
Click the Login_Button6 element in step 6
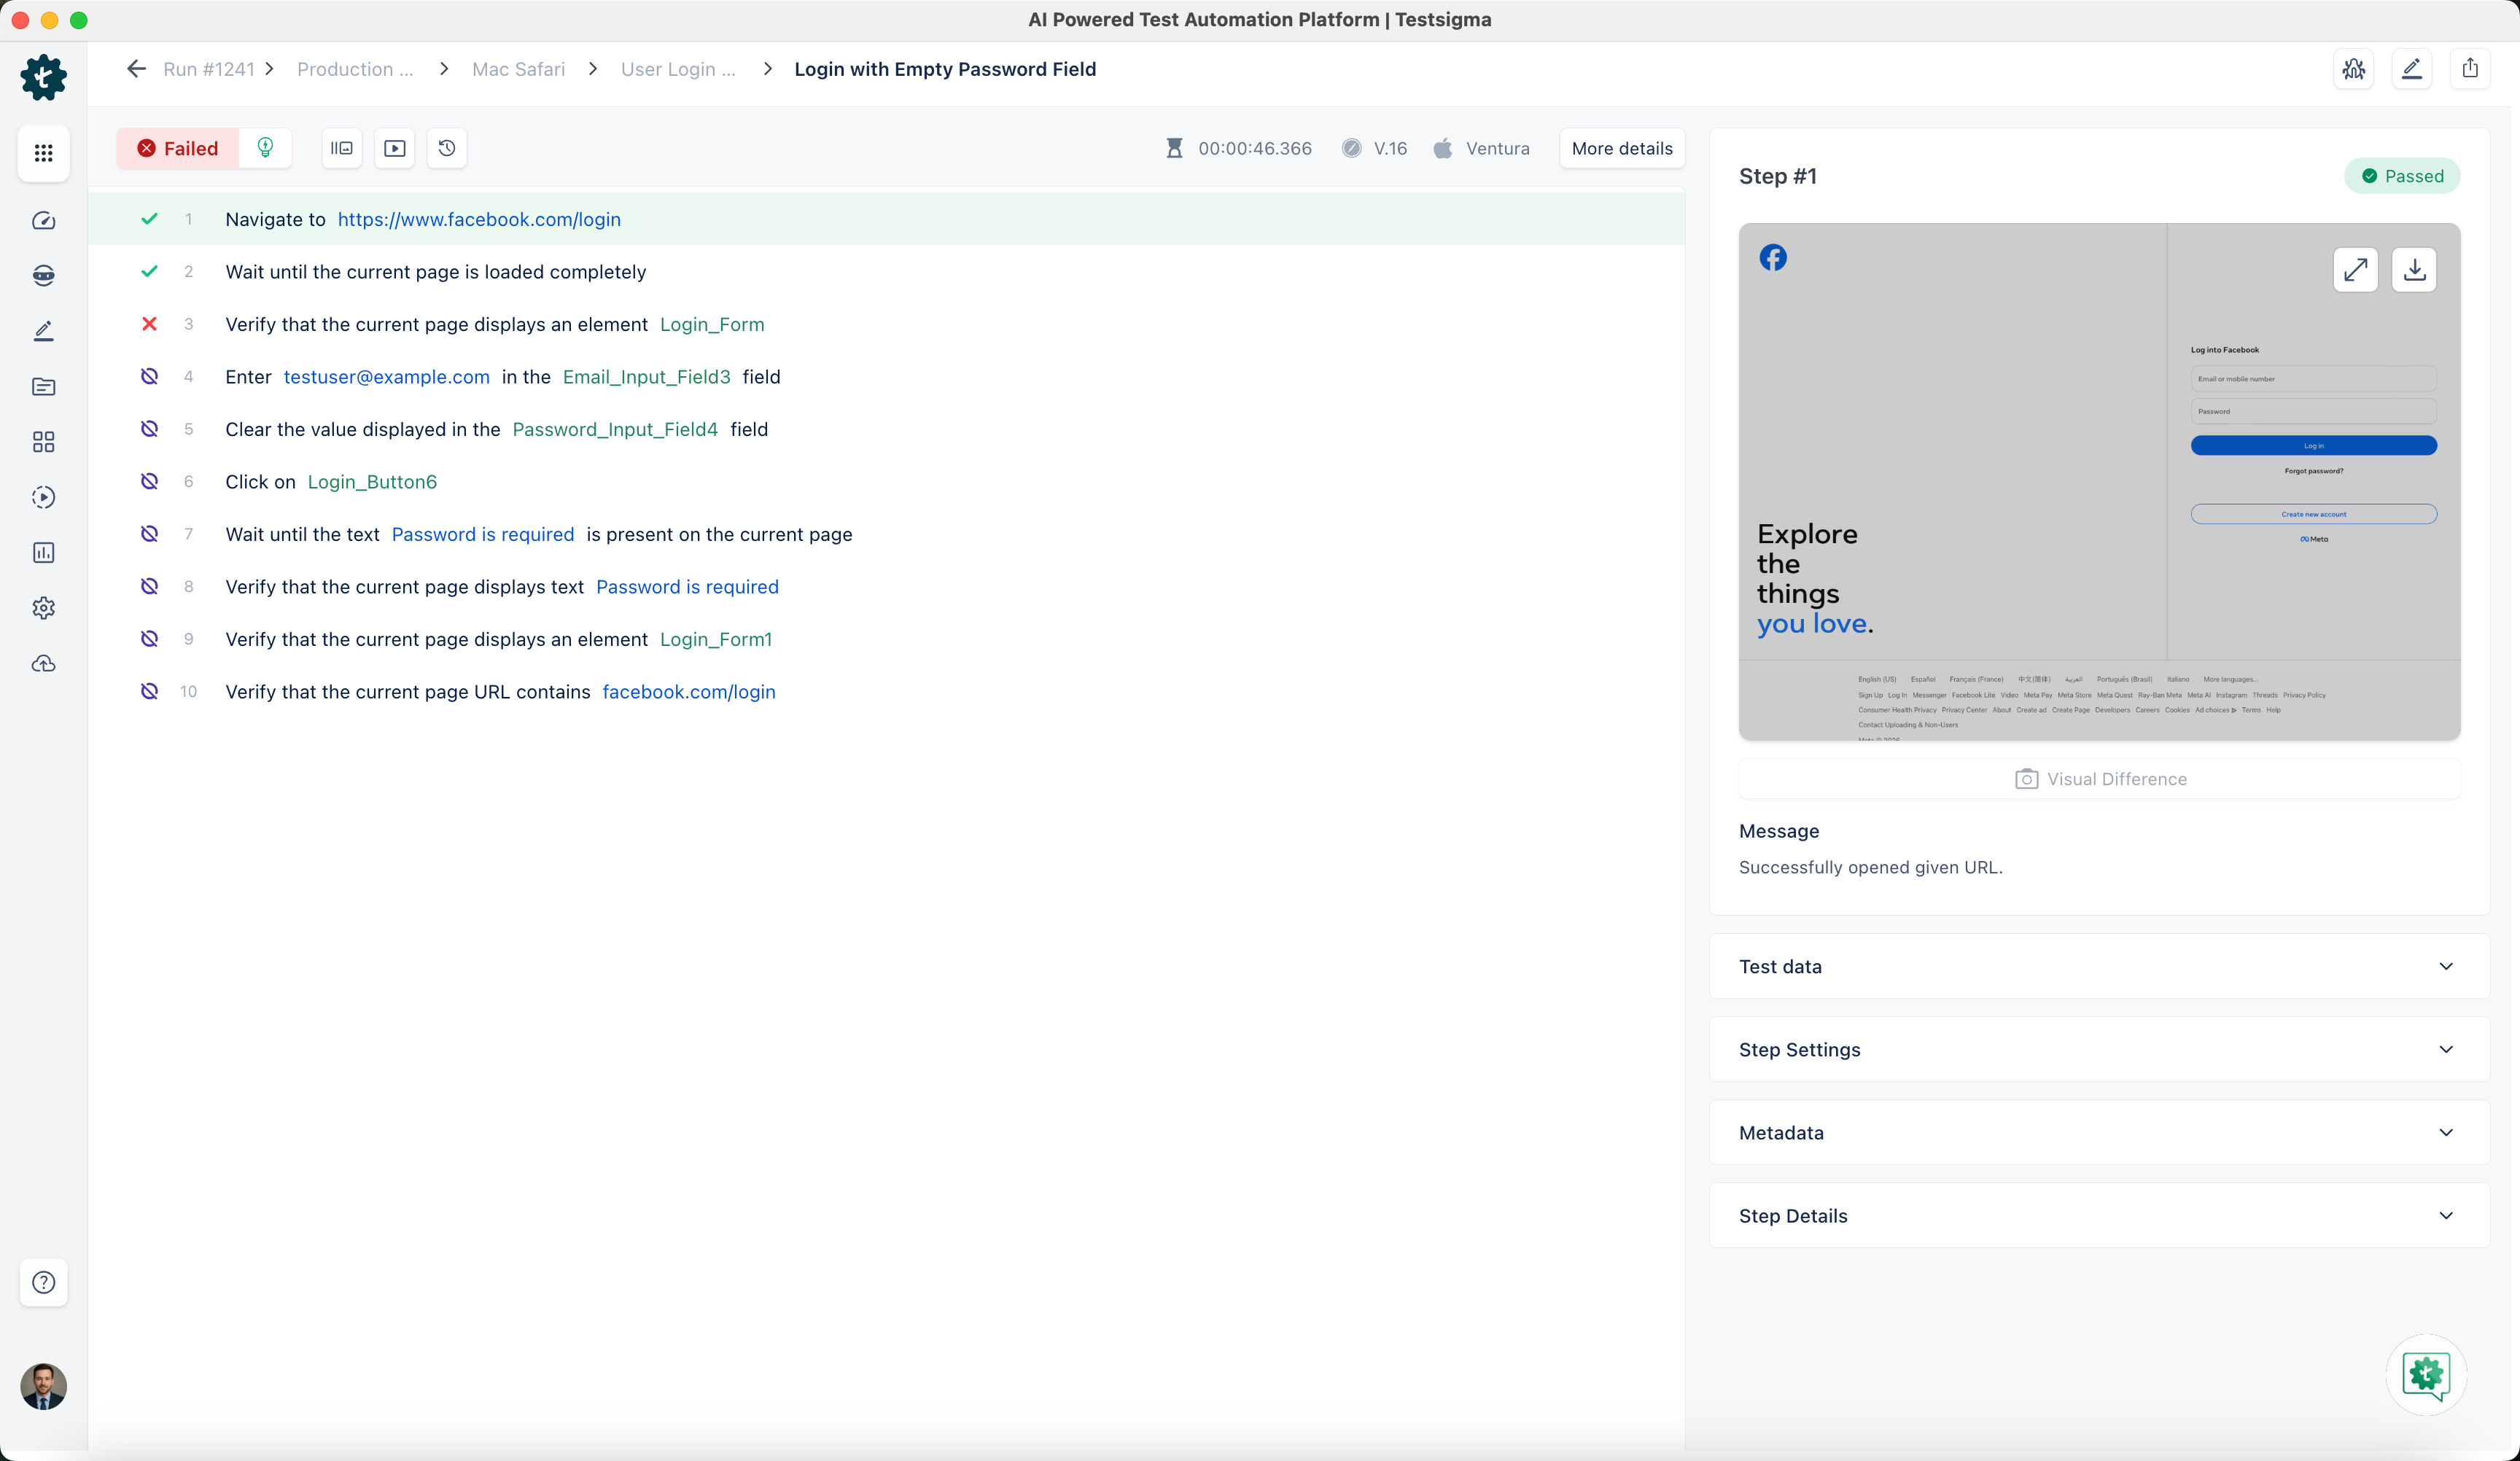pyautogui.click(x=372, y=482)
